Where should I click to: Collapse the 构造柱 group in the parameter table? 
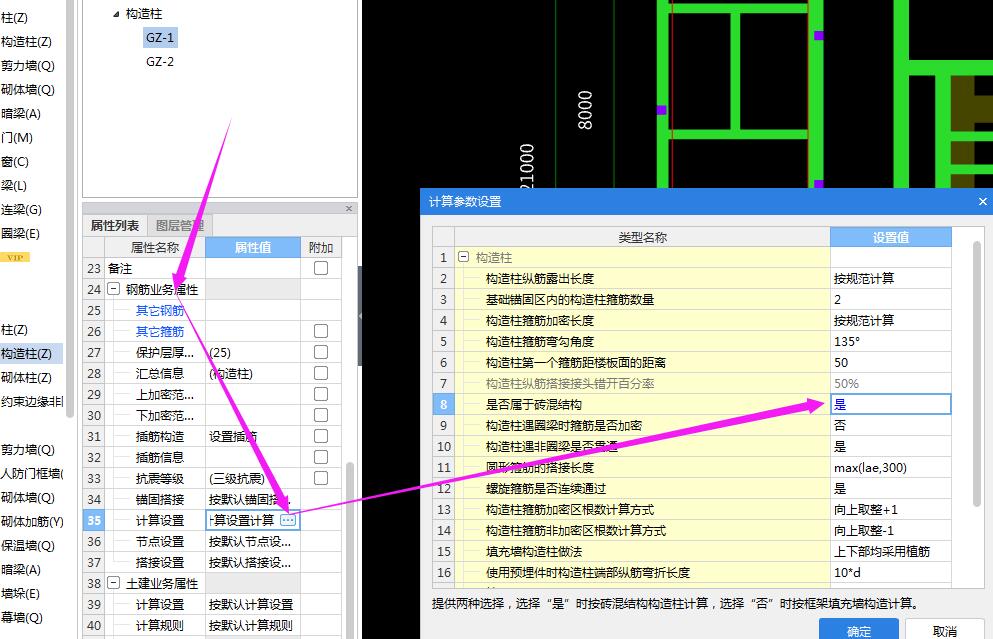coord(463,257)
